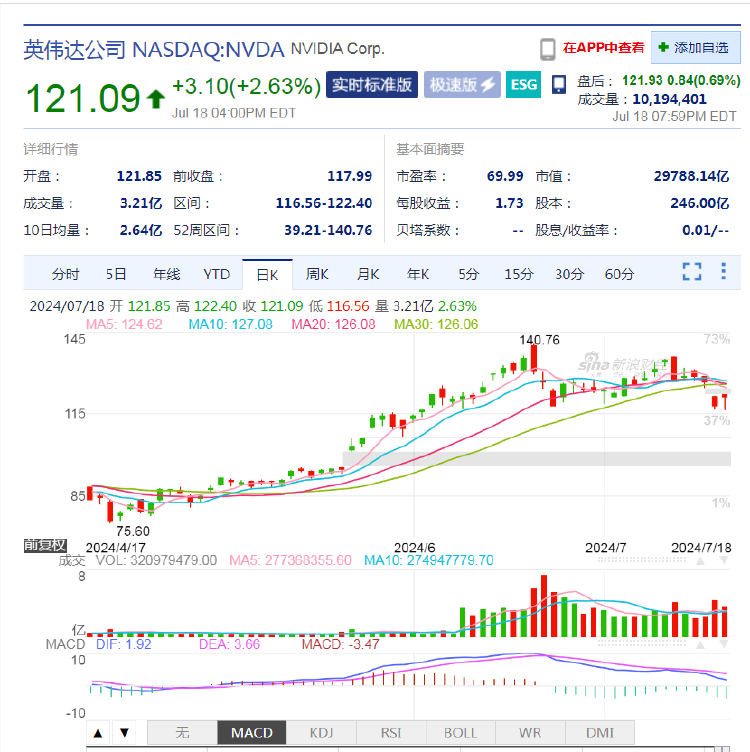
Task: Click the 75.60 low price marker
Action: (133, 531)
